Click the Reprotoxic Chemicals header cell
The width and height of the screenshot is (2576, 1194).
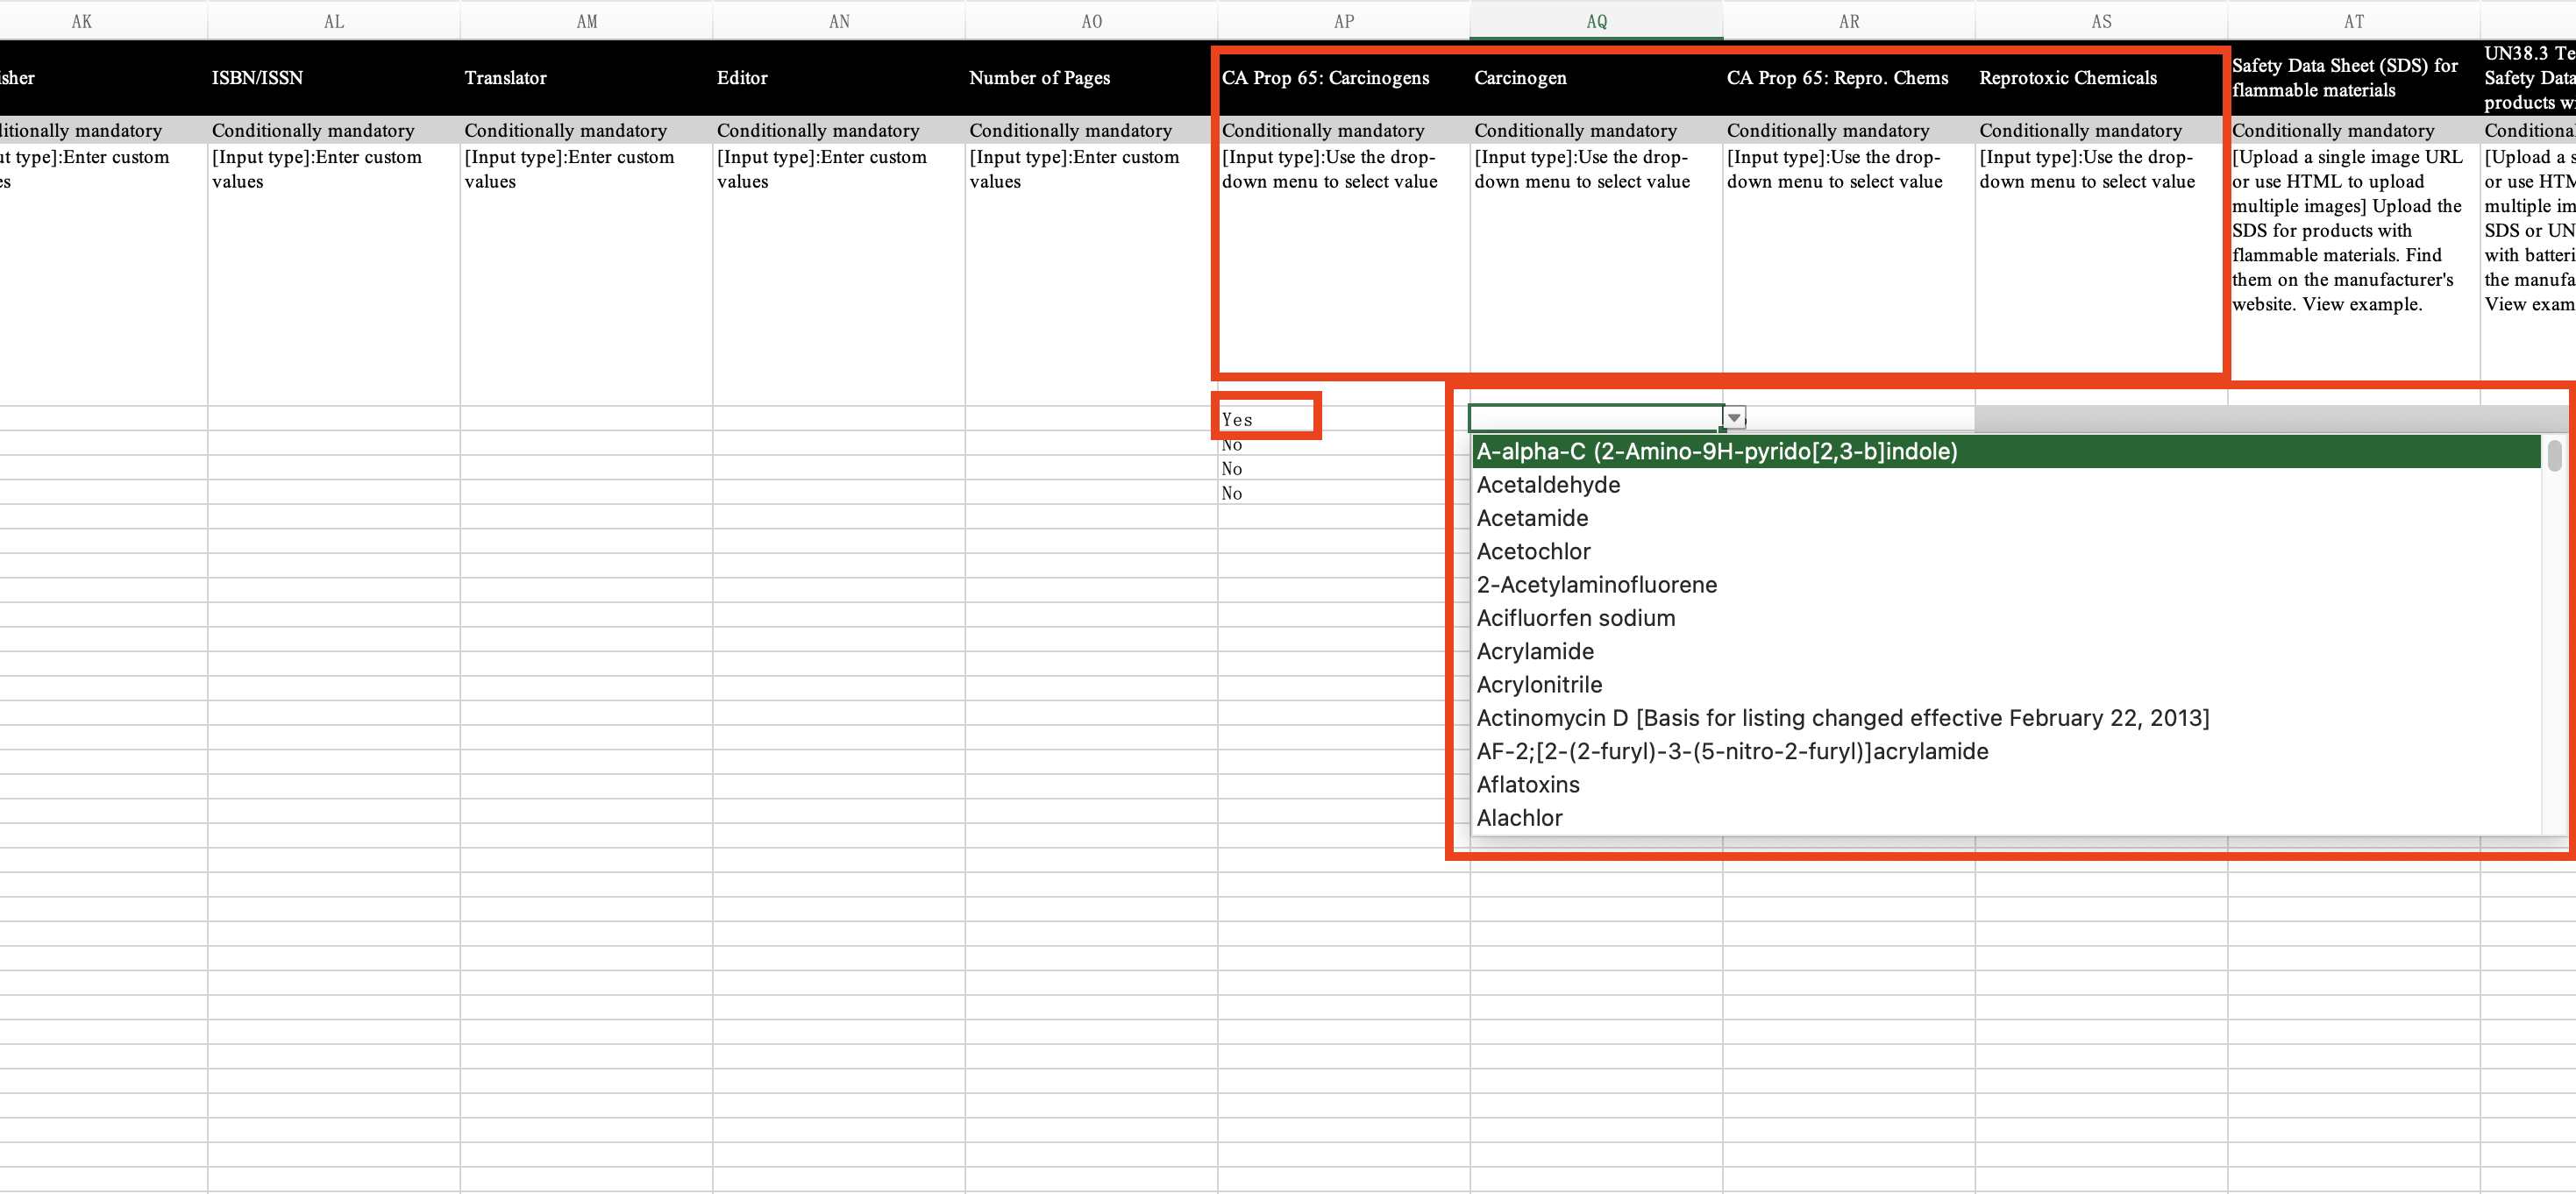(2067, 78)
